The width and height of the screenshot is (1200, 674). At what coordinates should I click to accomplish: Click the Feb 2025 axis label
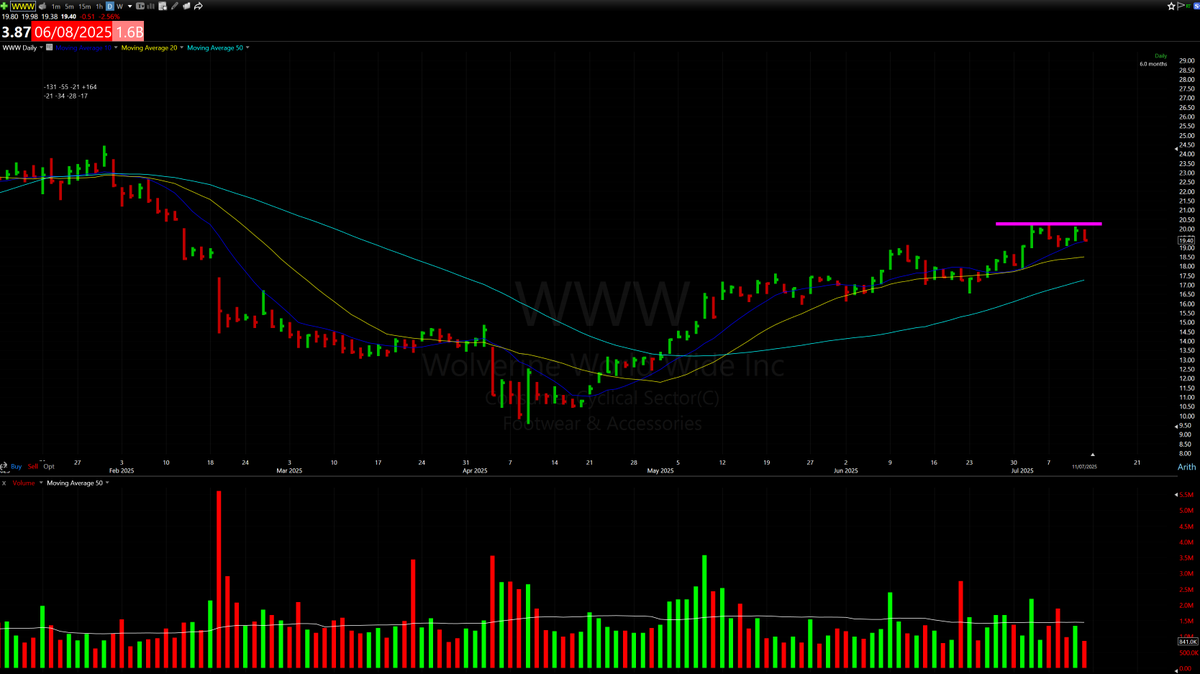tap(121, 470)
